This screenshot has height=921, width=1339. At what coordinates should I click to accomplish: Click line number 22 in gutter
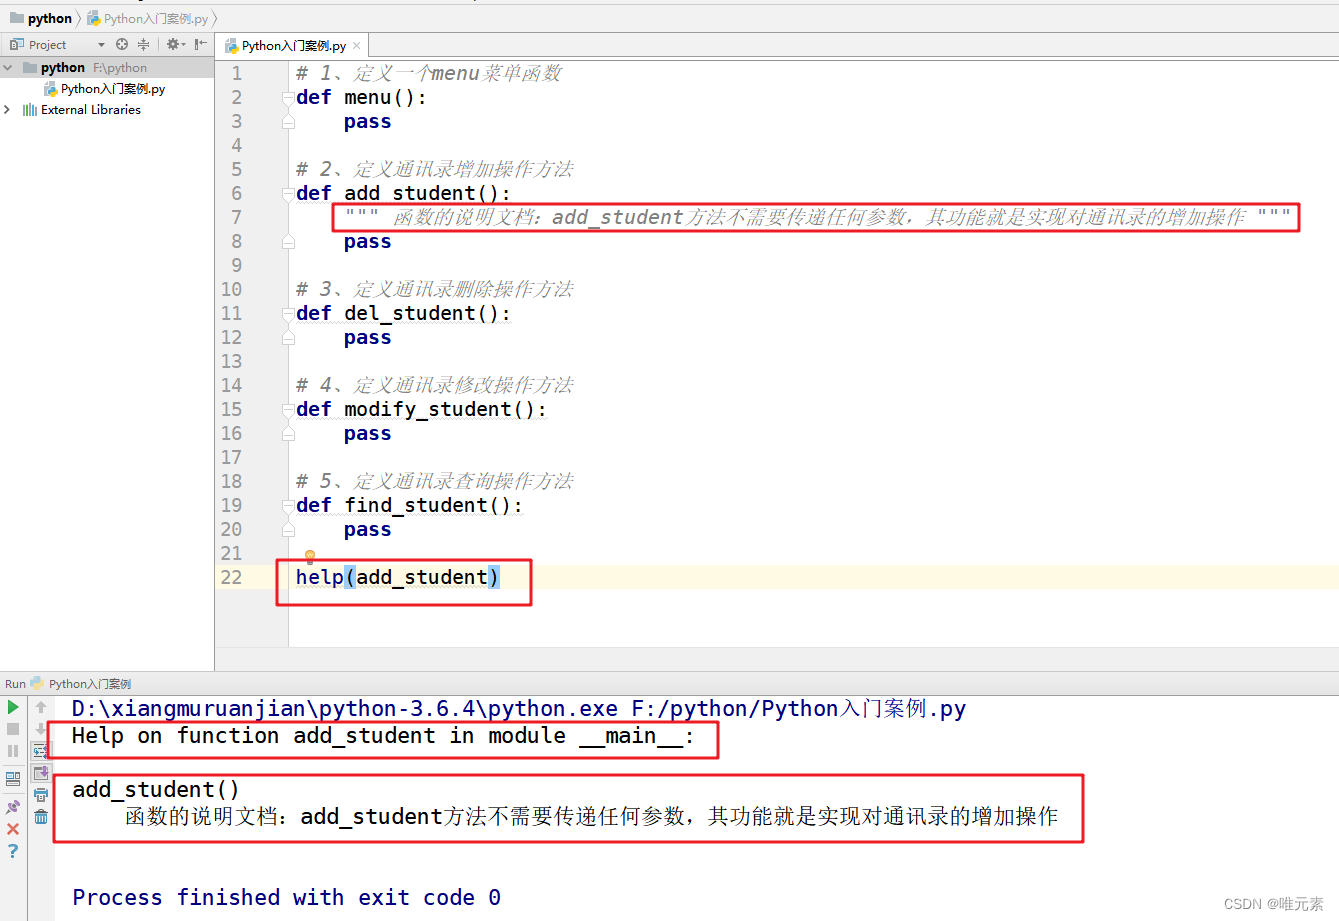231,577
